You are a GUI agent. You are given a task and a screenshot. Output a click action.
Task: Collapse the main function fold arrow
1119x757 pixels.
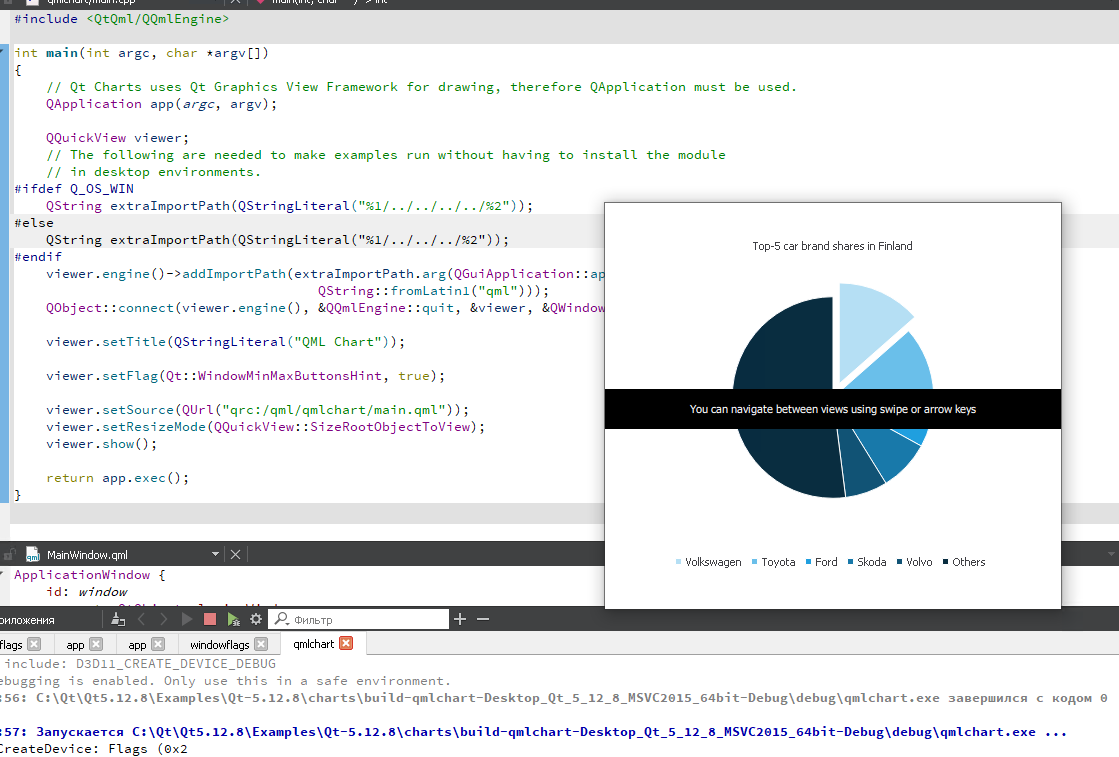(x=3, y=52)
